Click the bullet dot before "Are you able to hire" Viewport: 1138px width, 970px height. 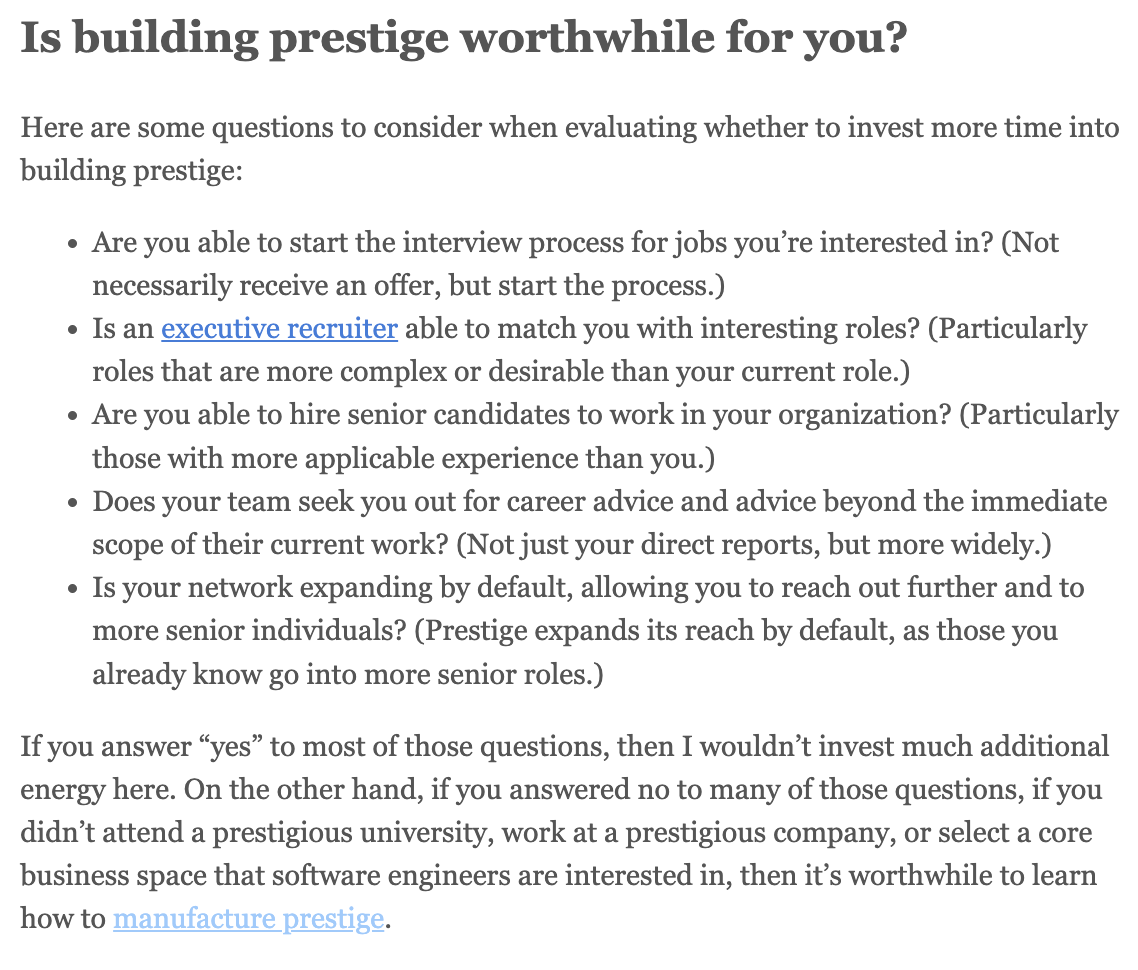pyautogui.click(x=72, y=416)
